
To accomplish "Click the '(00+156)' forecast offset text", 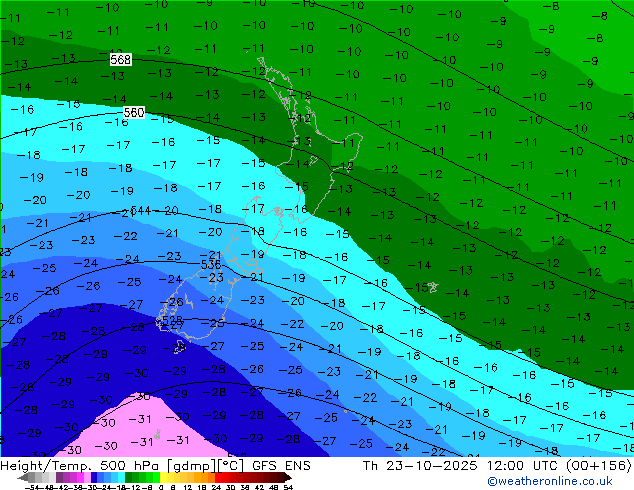I will coord(599,466).
